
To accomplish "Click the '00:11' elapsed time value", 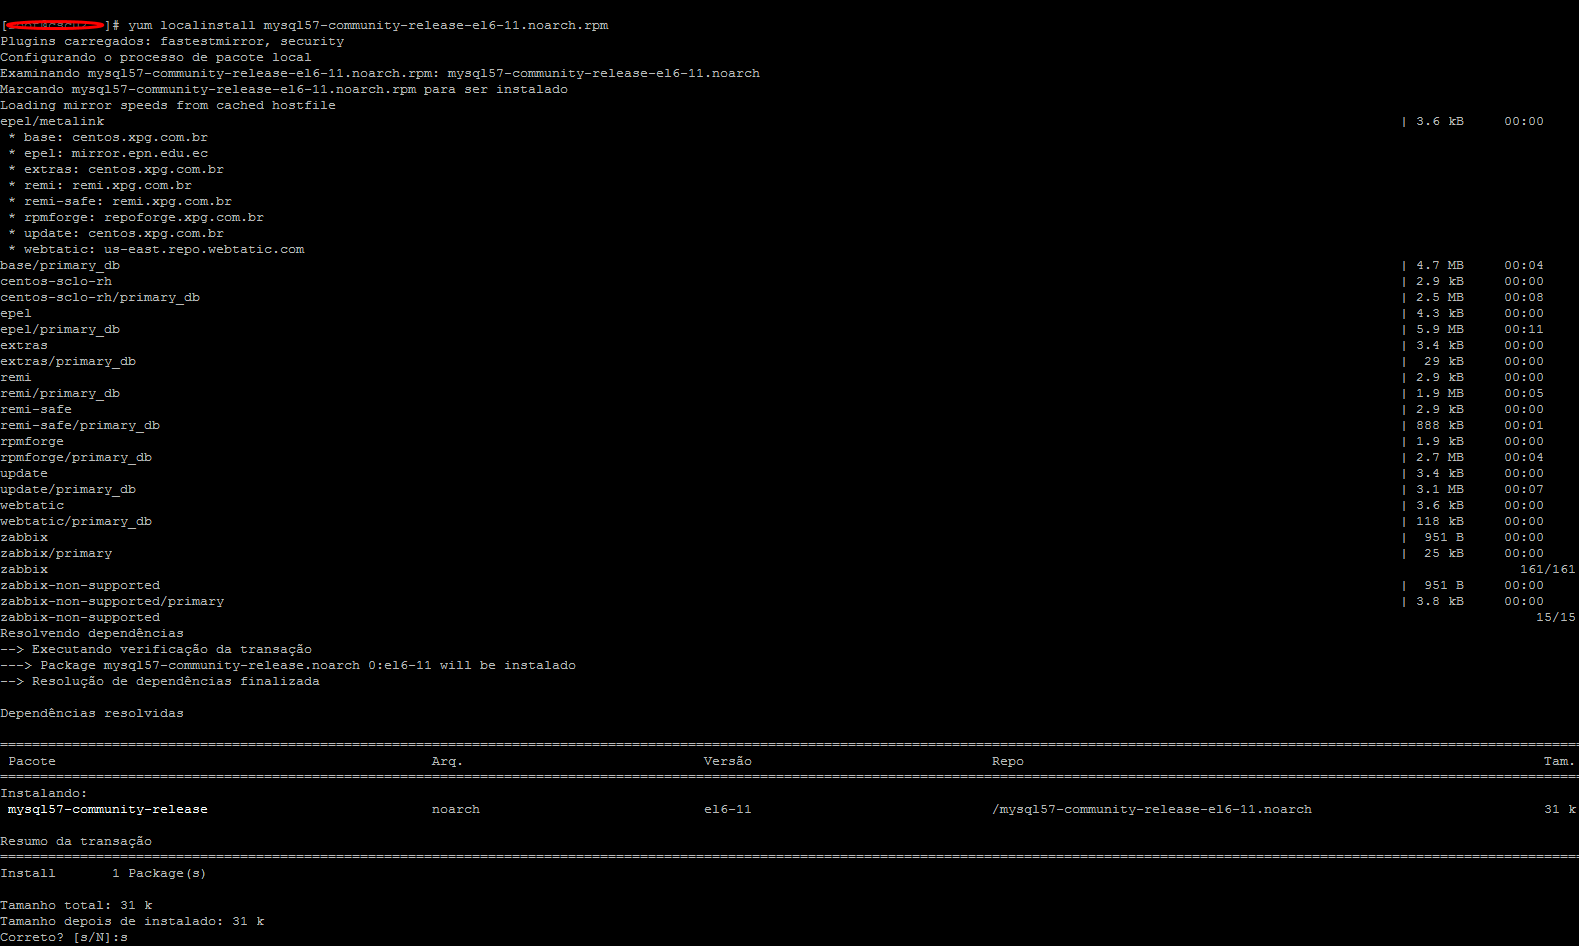I will click(1524, 329).
